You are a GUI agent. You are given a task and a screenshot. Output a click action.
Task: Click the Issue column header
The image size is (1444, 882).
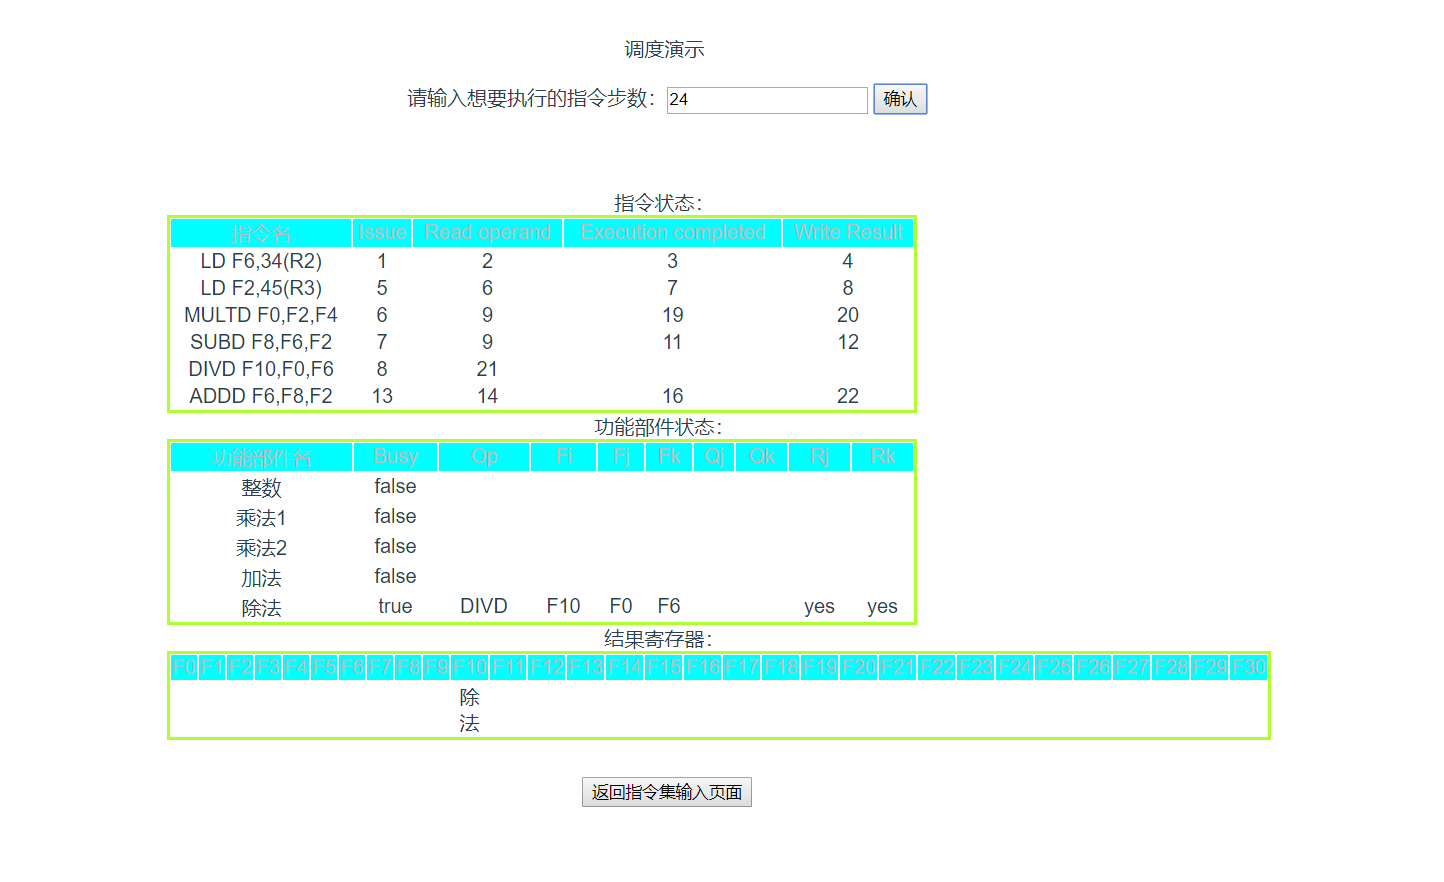pos(382,232)
